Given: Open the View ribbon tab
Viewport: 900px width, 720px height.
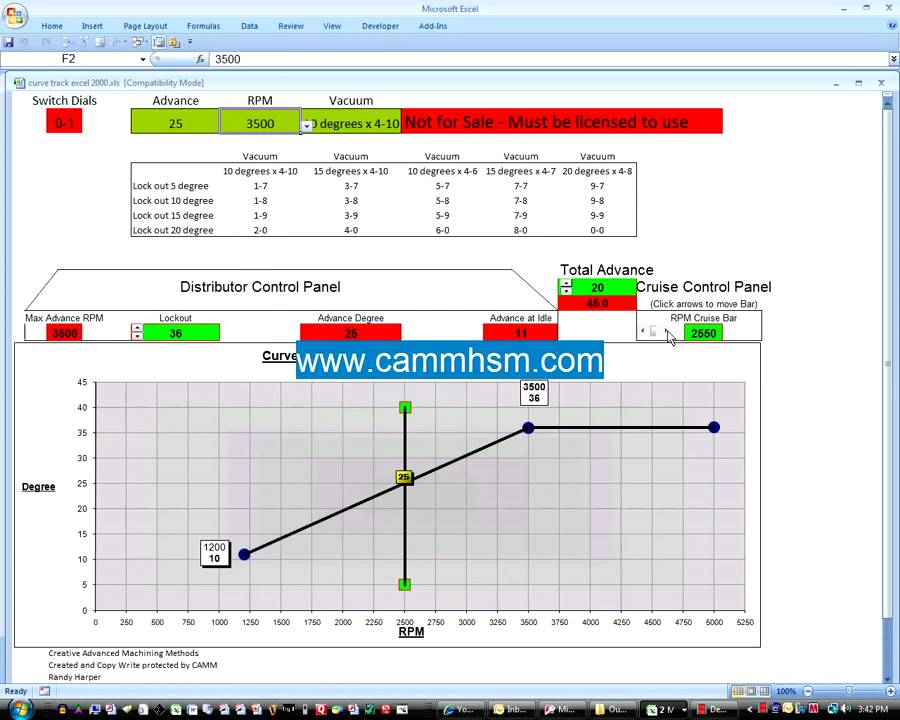Looking at the screenshot, I should click(332, 26).
